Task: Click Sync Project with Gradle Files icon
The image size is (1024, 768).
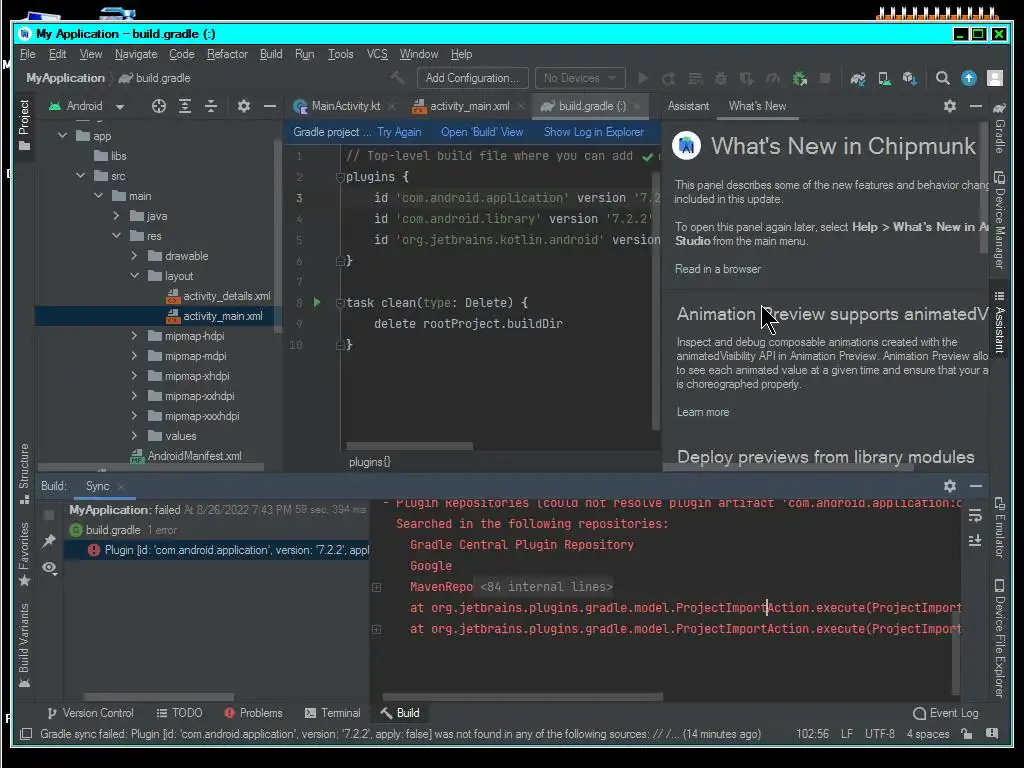Action: 857,78
